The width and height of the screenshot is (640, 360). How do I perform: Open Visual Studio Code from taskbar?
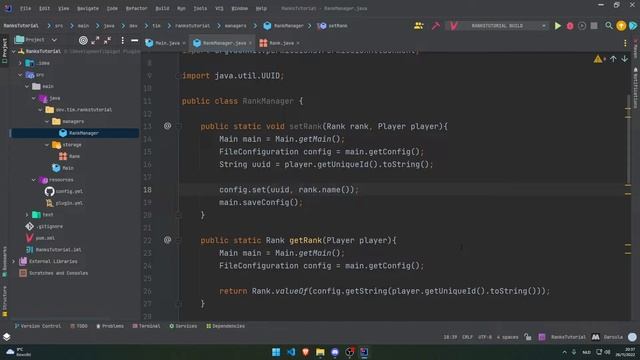coord(291,352)
